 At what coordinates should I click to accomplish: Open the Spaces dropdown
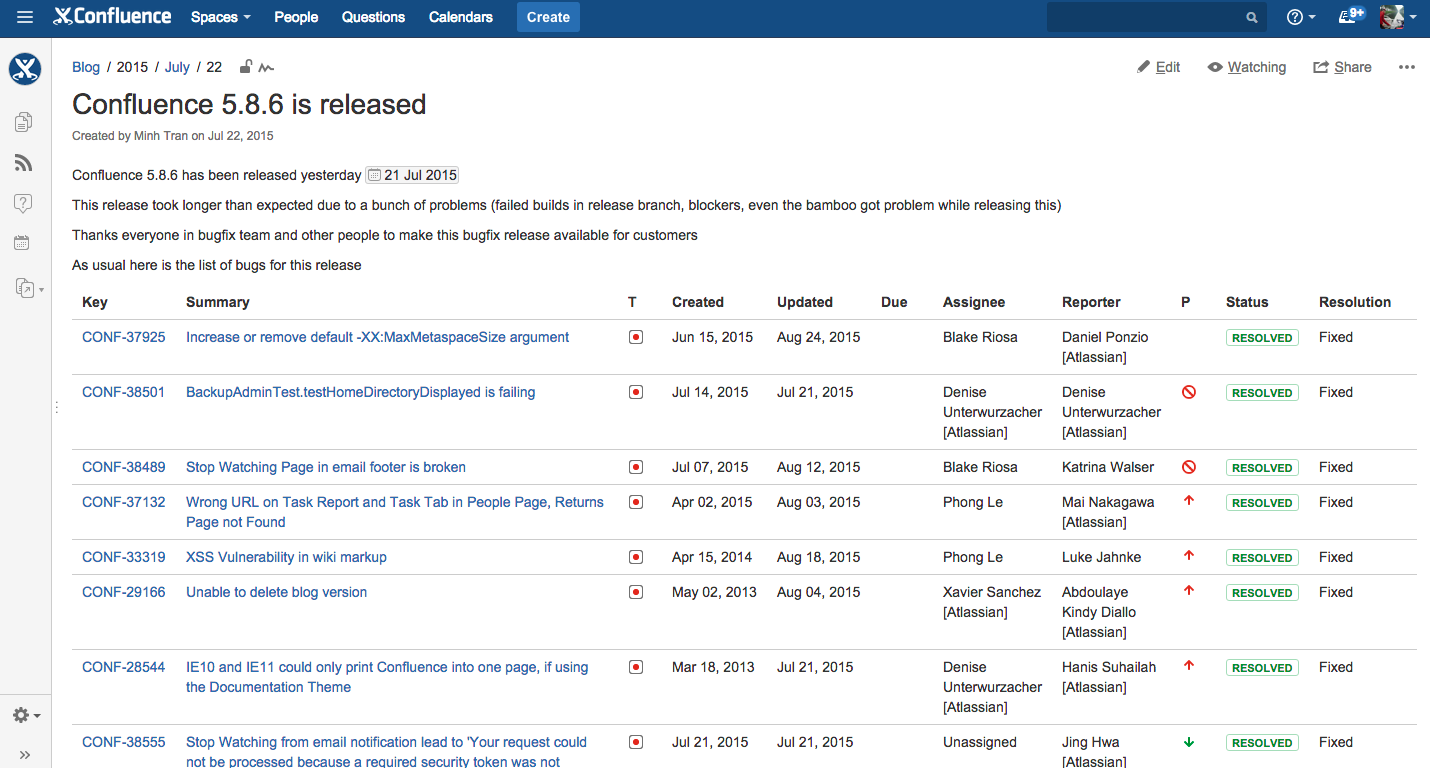220,17
